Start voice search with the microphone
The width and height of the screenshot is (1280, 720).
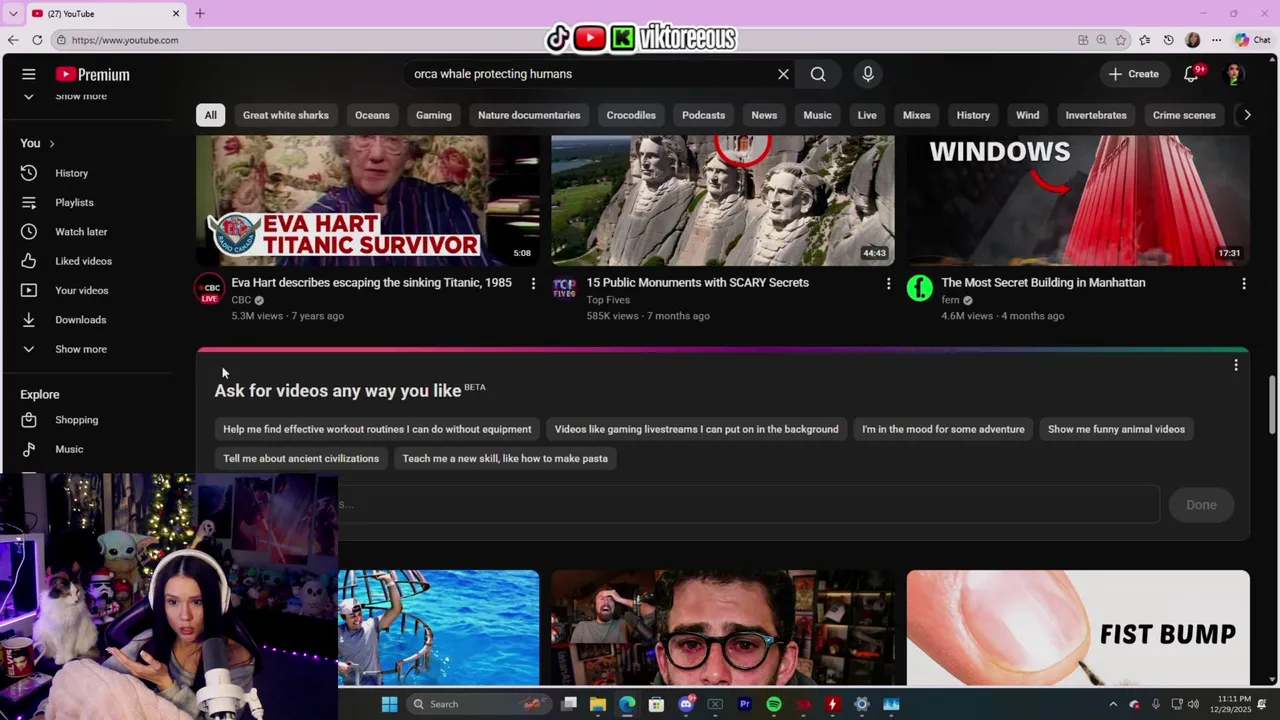pyautogui.click(x=868, y=74)
